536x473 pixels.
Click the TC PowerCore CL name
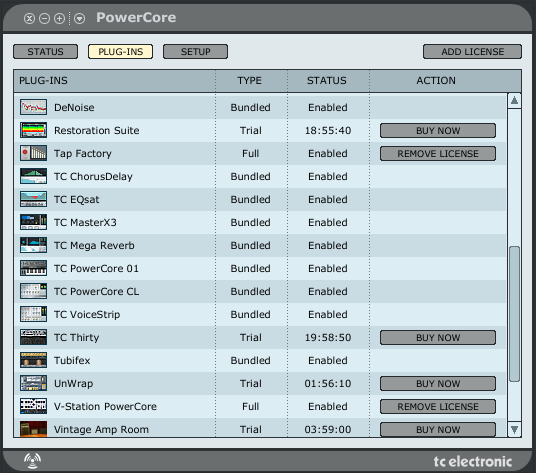[96, 292]
